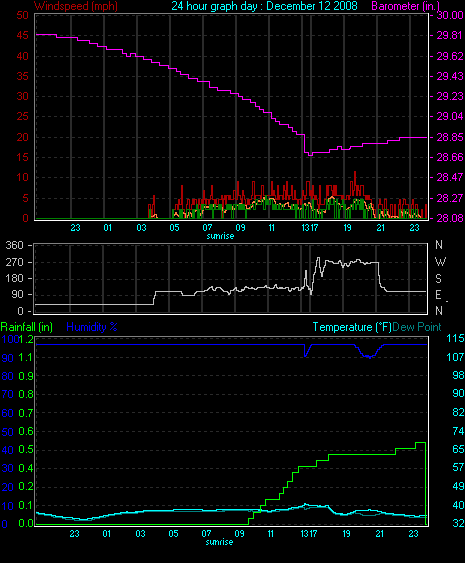
Task: Click the barometer value 29.81
Action: (450, 36)
